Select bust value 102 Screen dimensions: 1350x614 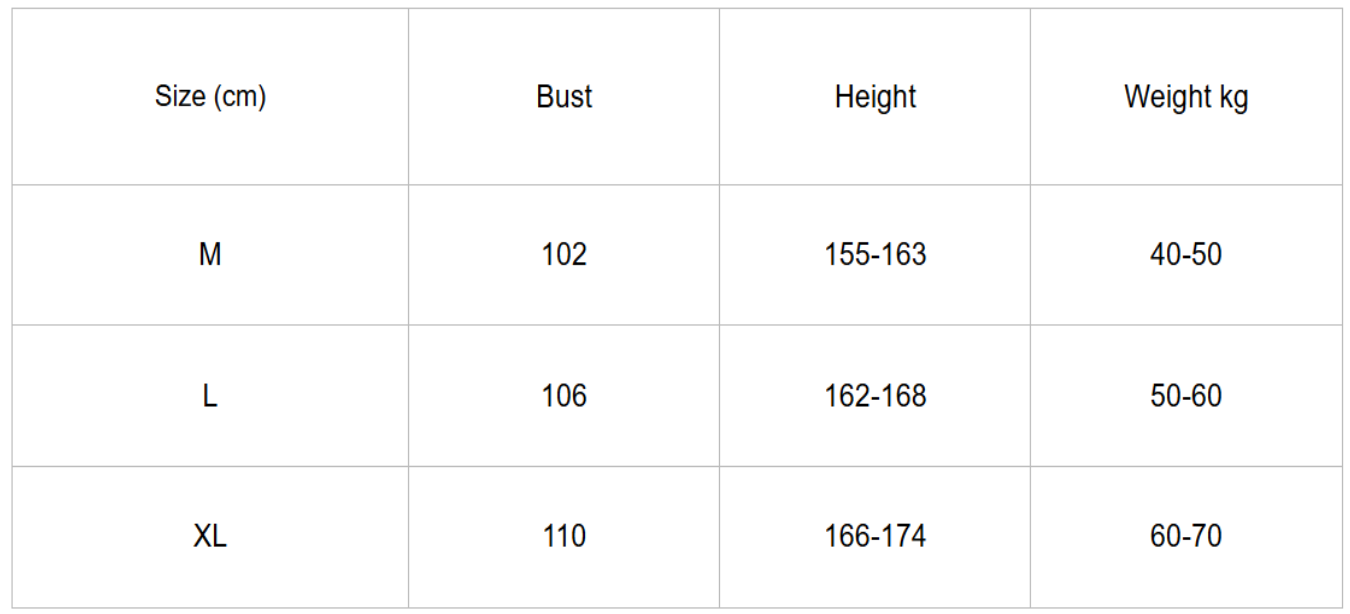(564, 255)
